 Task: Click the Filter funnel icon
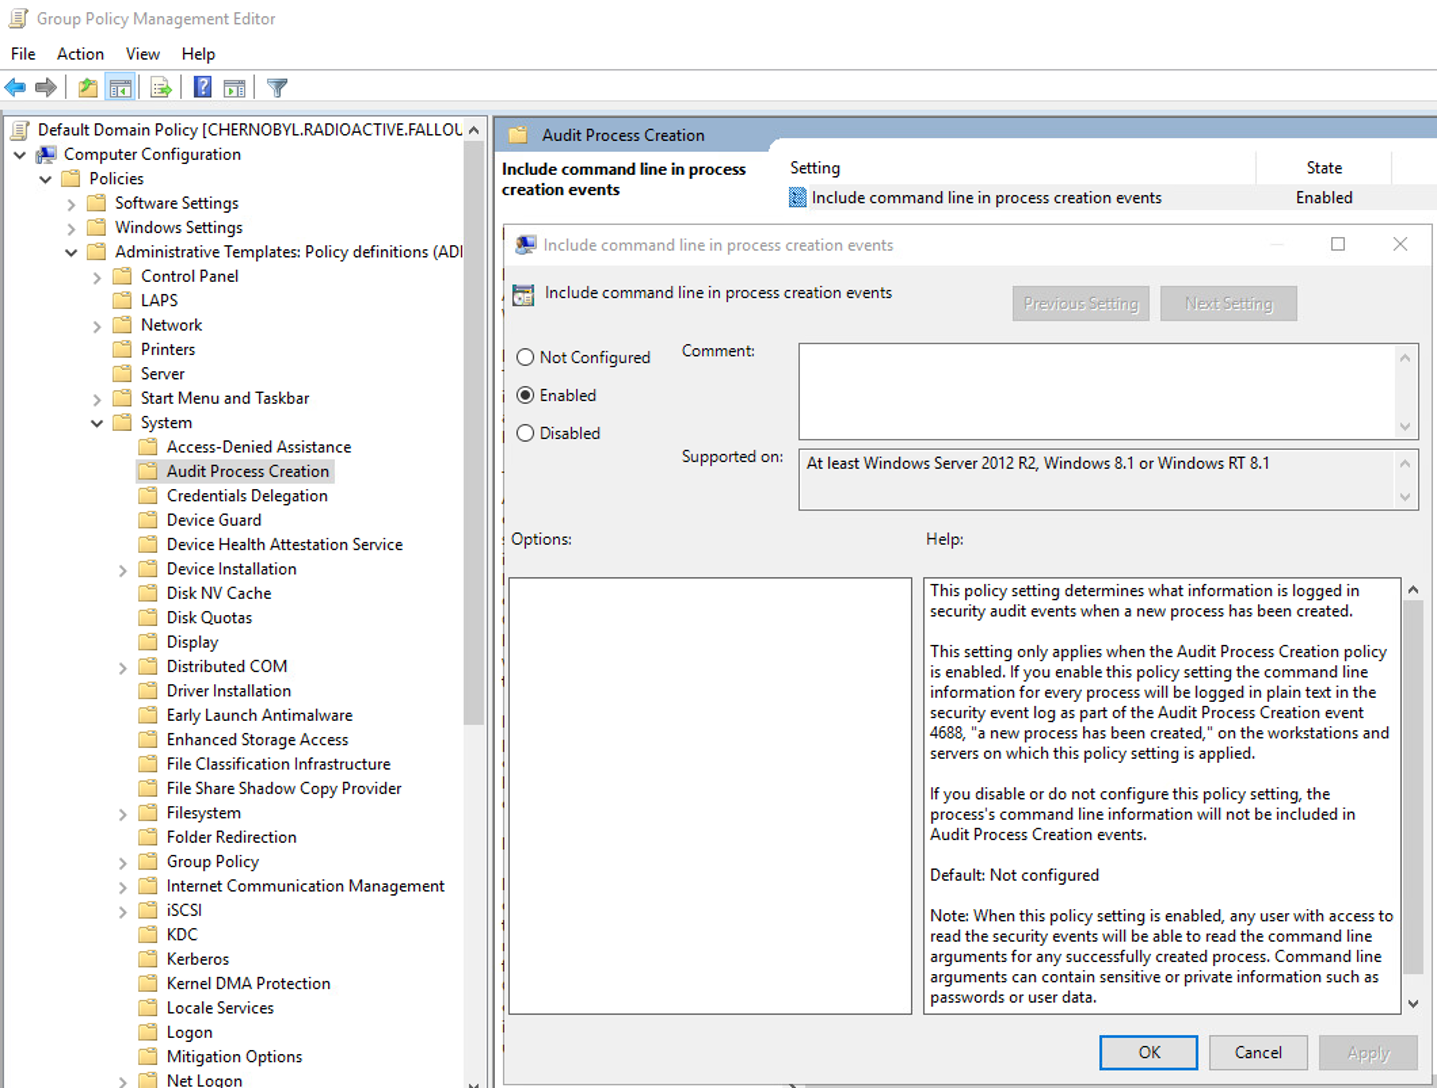pos(277,88)
